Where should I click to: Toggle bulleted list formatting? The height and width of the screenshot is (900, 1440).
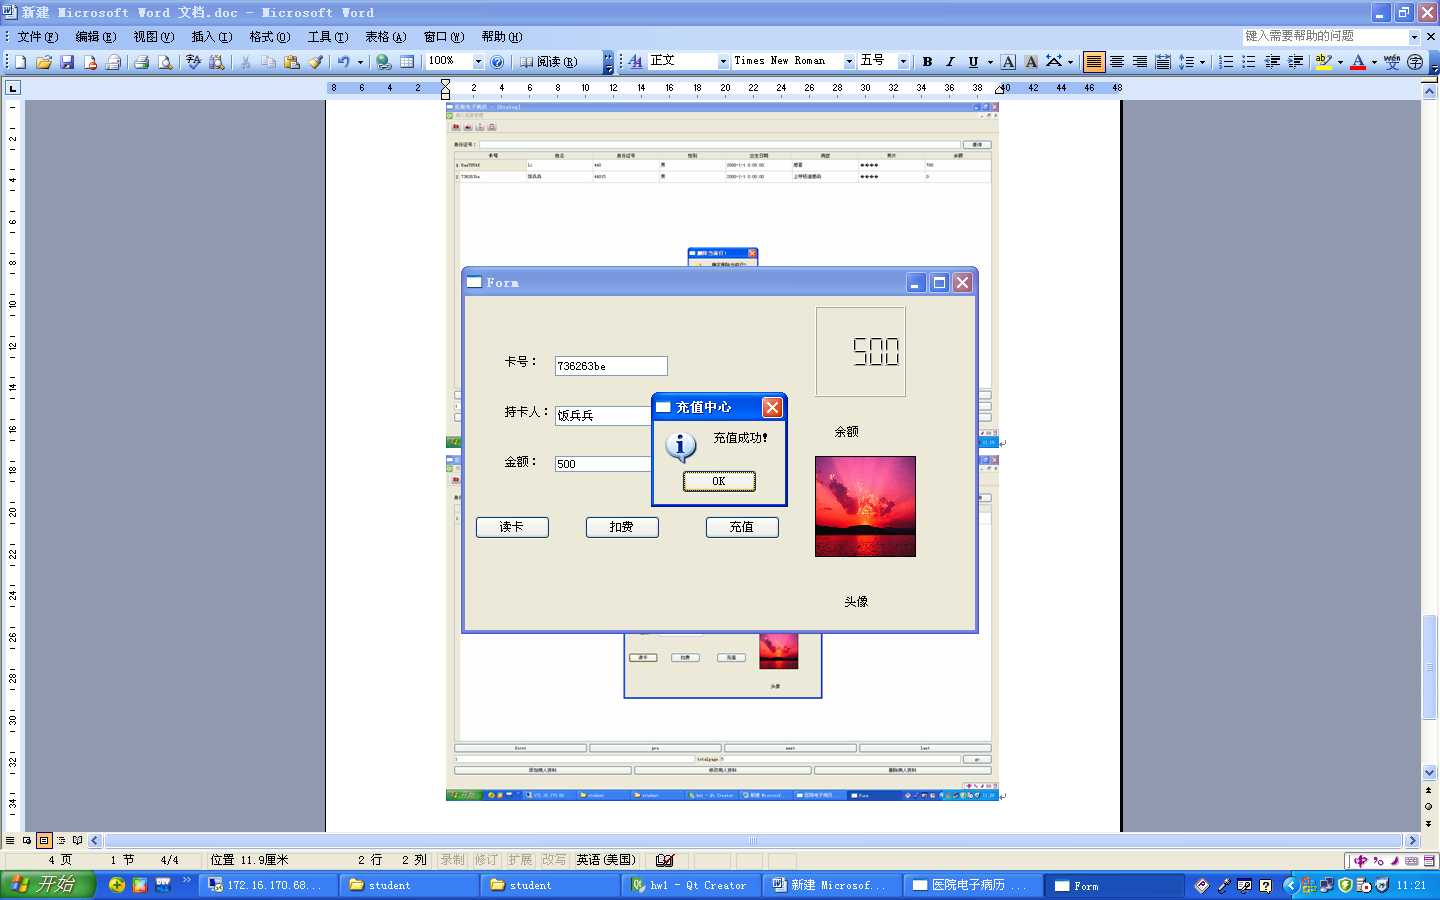pos(1249,62)
